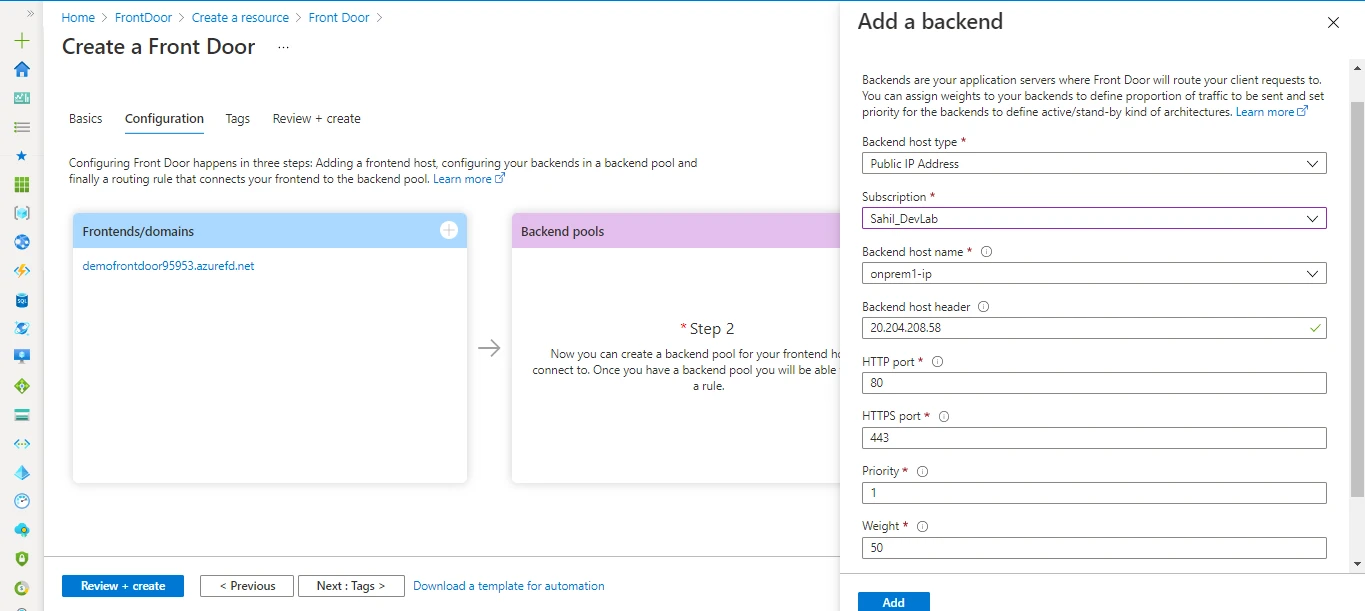
Task: Click the add frontend plus icon in Frontends/domains
Action: [449, 230]
